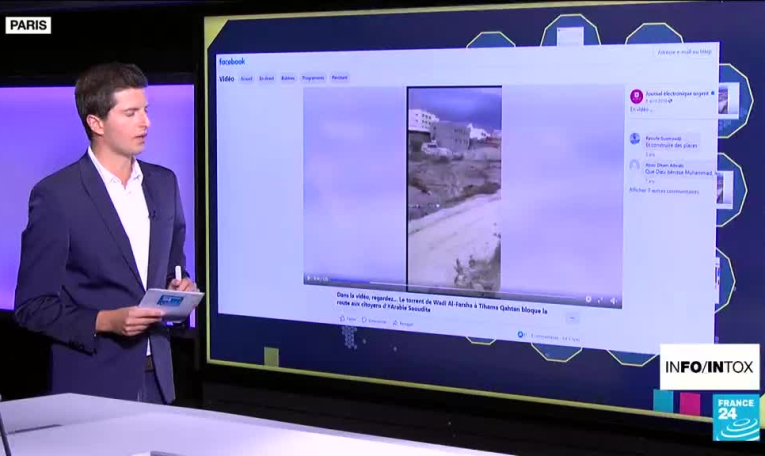
Task: Click the '7 ans' comment timestamp
Action: click(x=650, y=181)
